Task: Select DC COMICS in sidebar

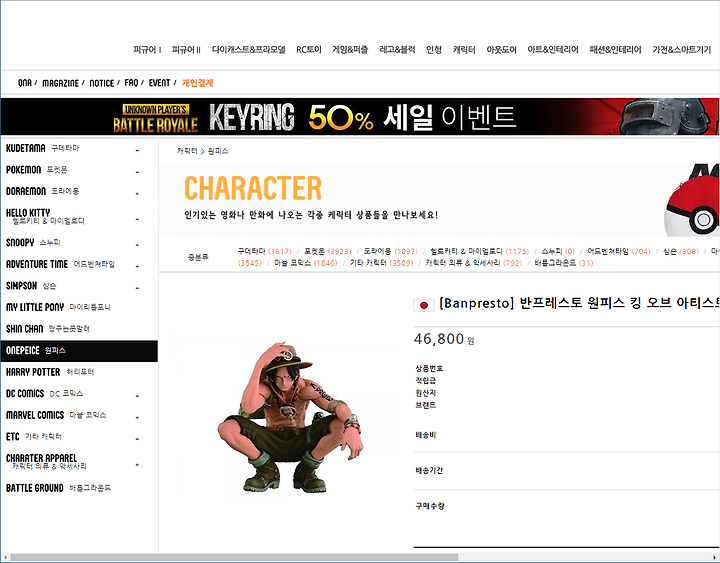Action: (45, 394)
